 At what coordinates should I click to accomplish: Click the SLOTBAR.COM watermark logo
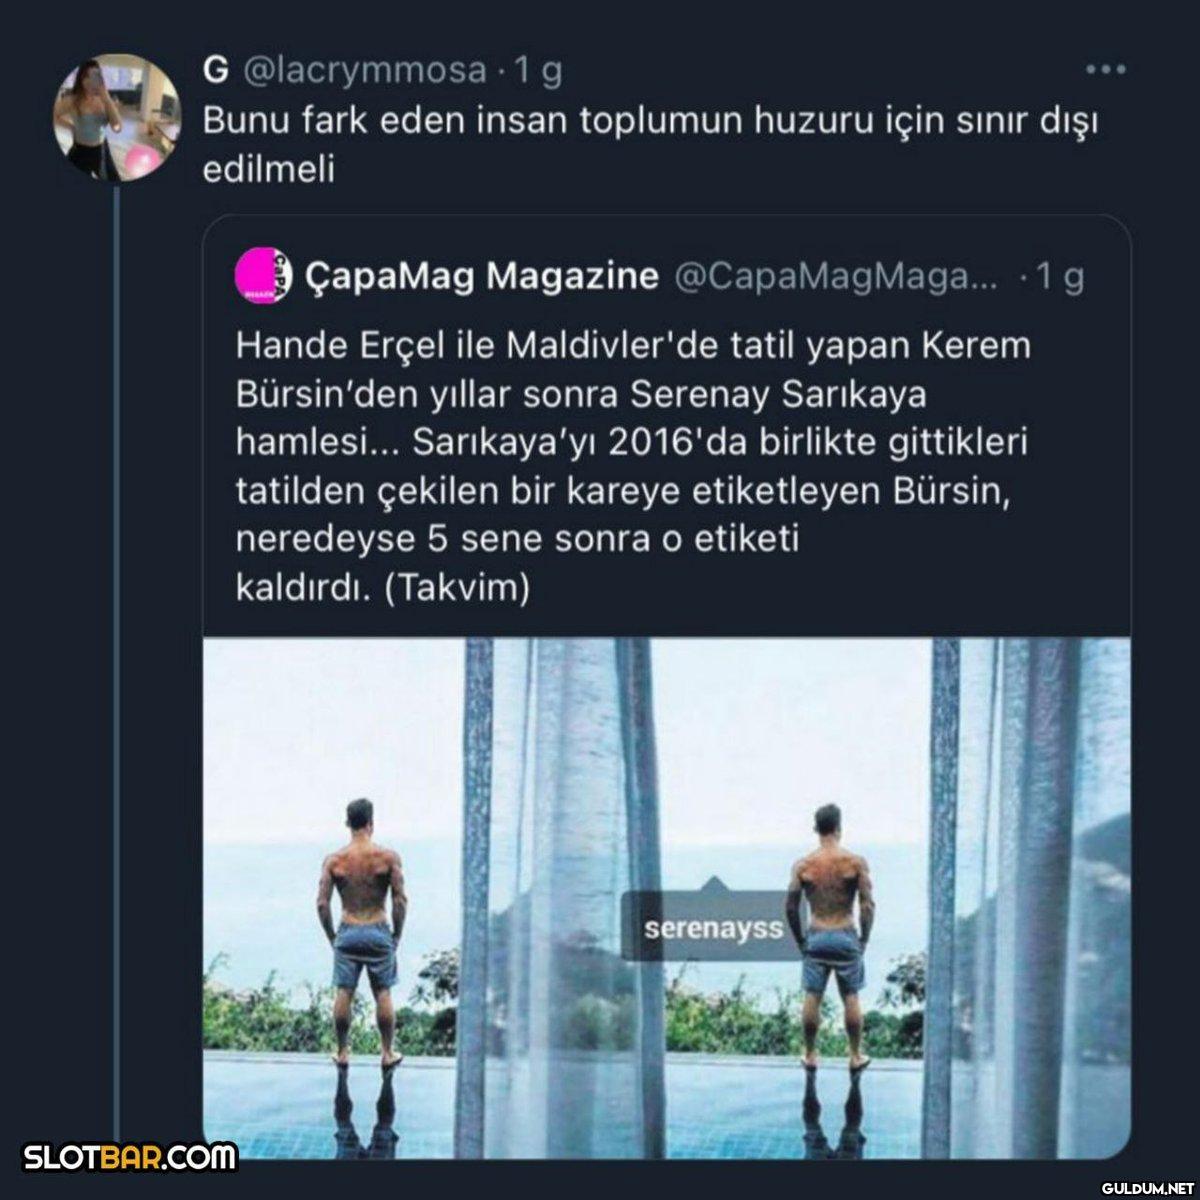[130, 1158]
